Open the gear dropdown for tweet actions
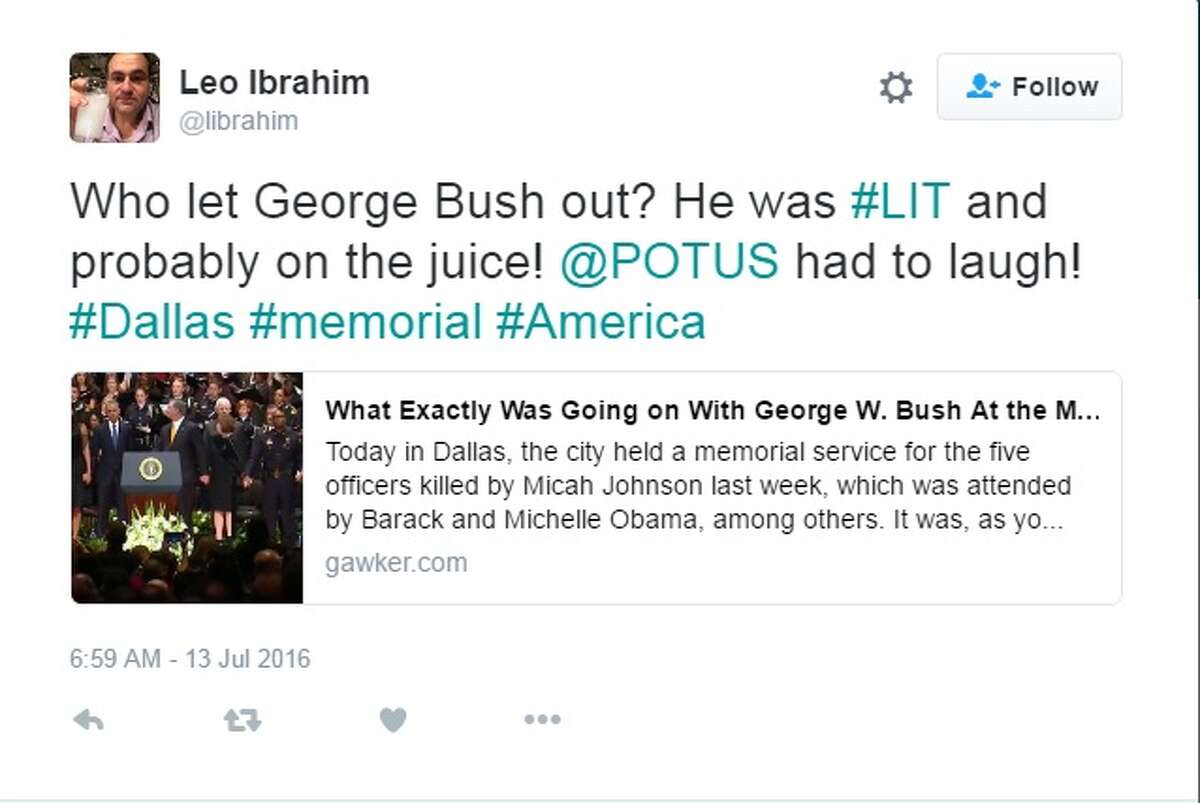 [x=897, y=87]
